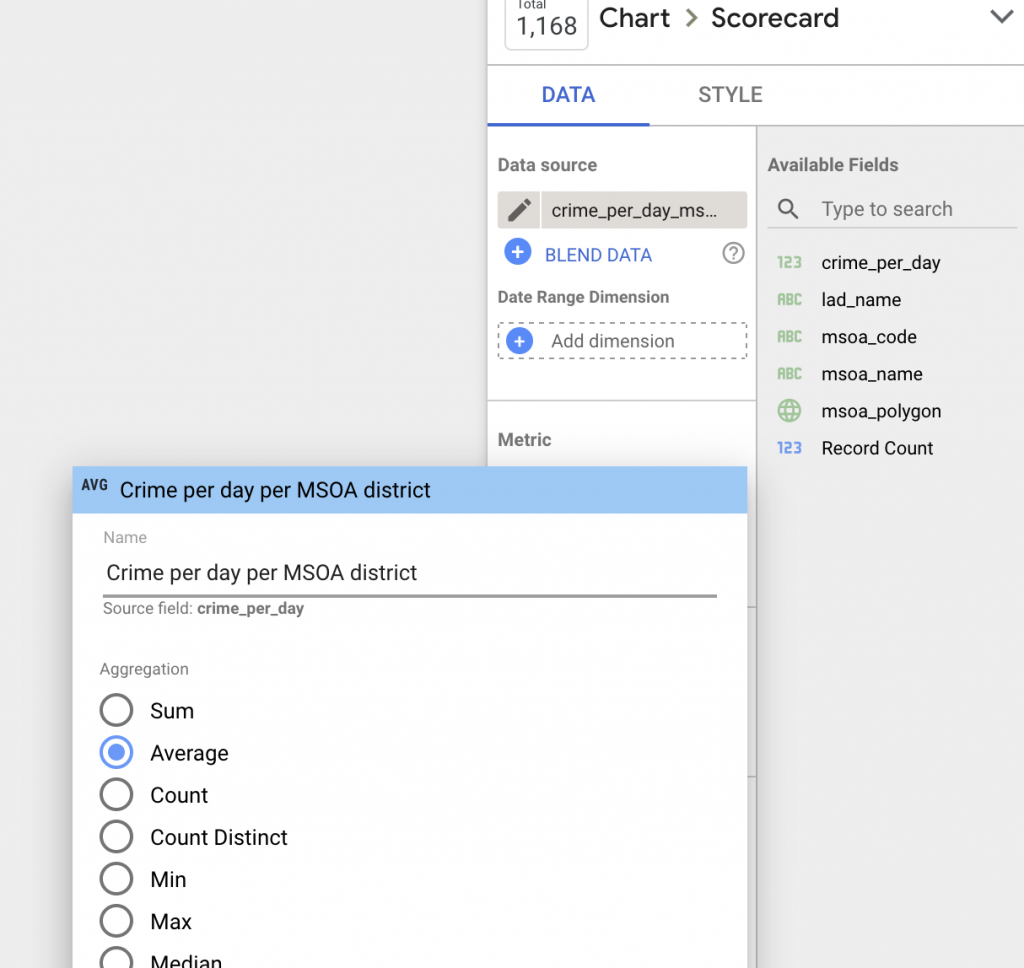Viewport: 1024px width, 968px height.
Task: Select the Record Count available field
Action: pyautogui.click(x=877, y=448)
